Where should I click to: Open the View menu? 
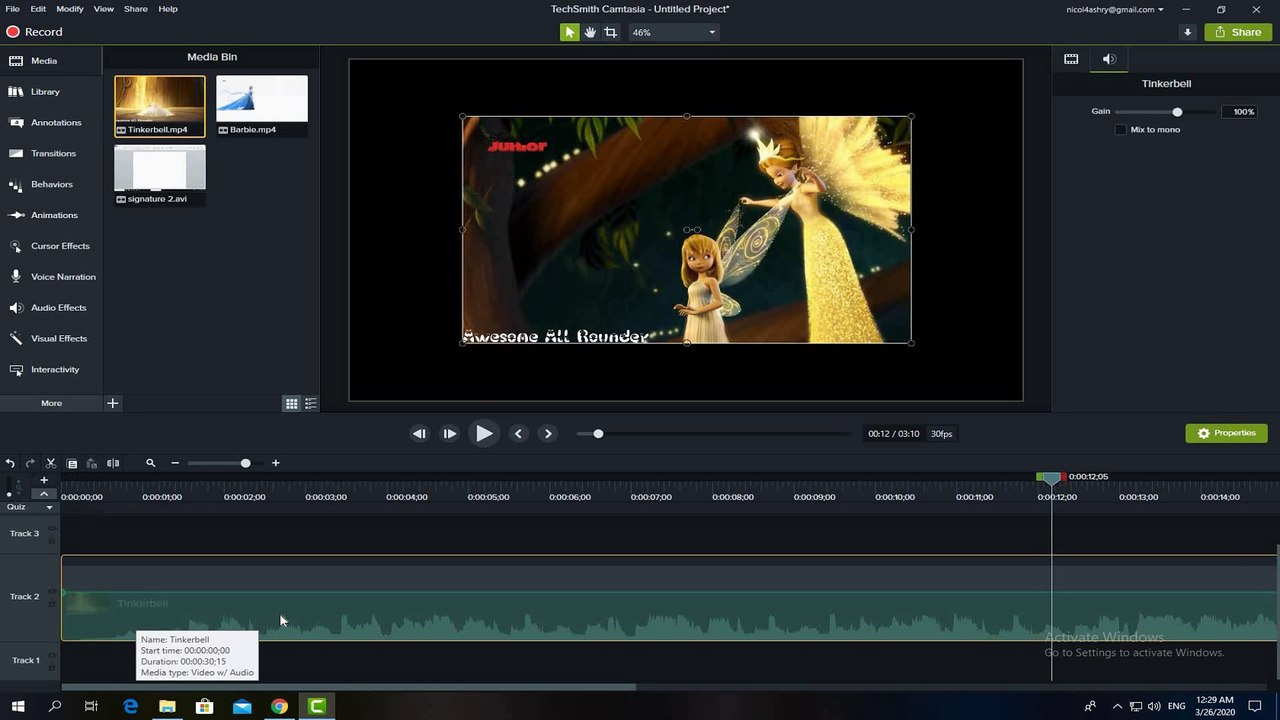point(104,9)
